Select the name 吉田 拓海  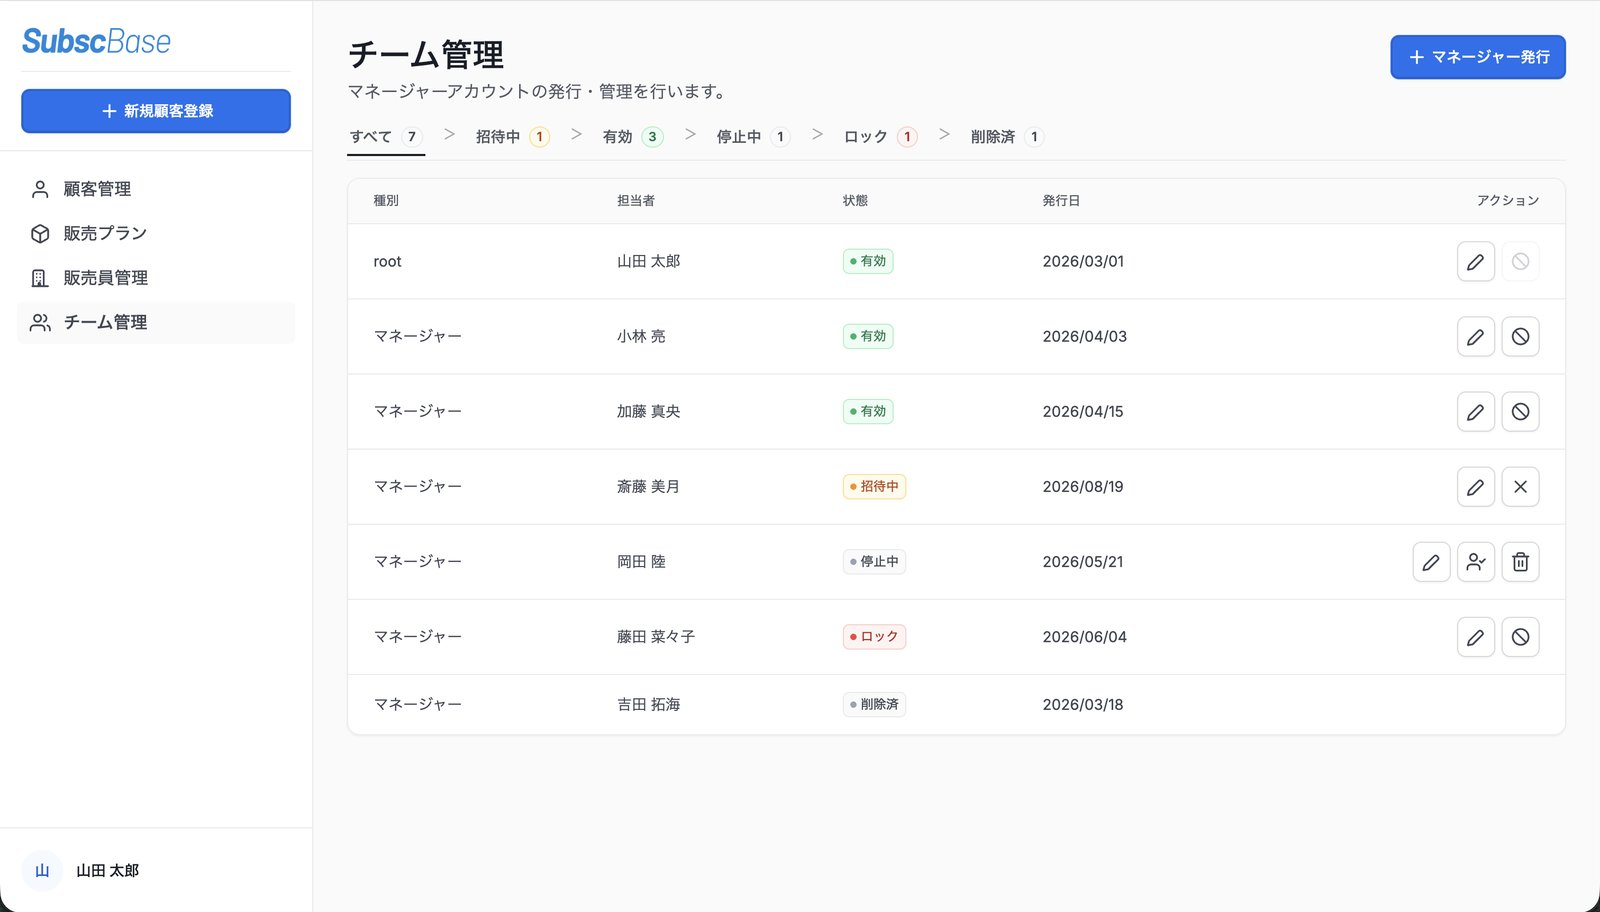click(x=649, y=705)
